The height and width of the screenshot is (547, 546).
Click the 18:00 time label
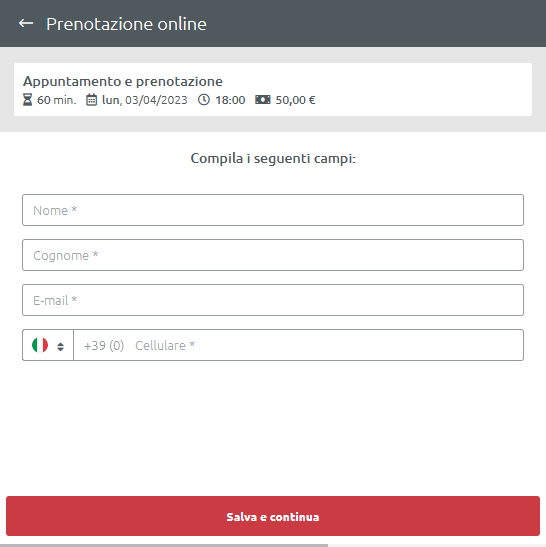tap(230, 100)
